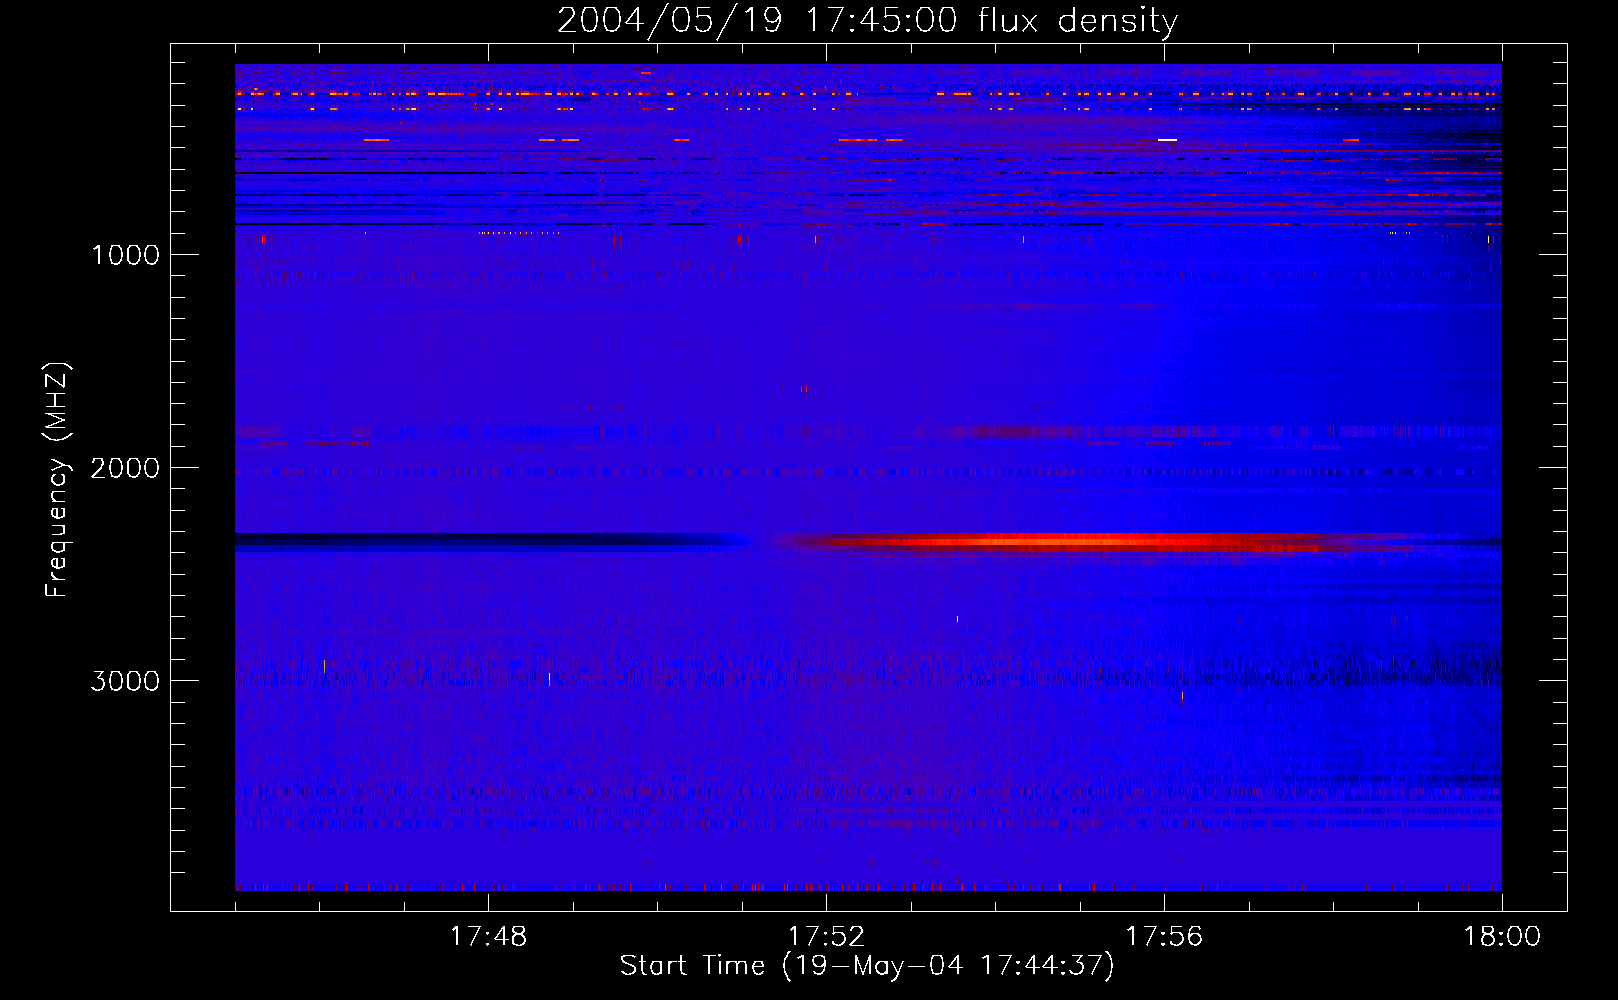Click the 17:52 time tick label
The height and width of the screenshot is (1000, 1618).
(x=826, y=937)
